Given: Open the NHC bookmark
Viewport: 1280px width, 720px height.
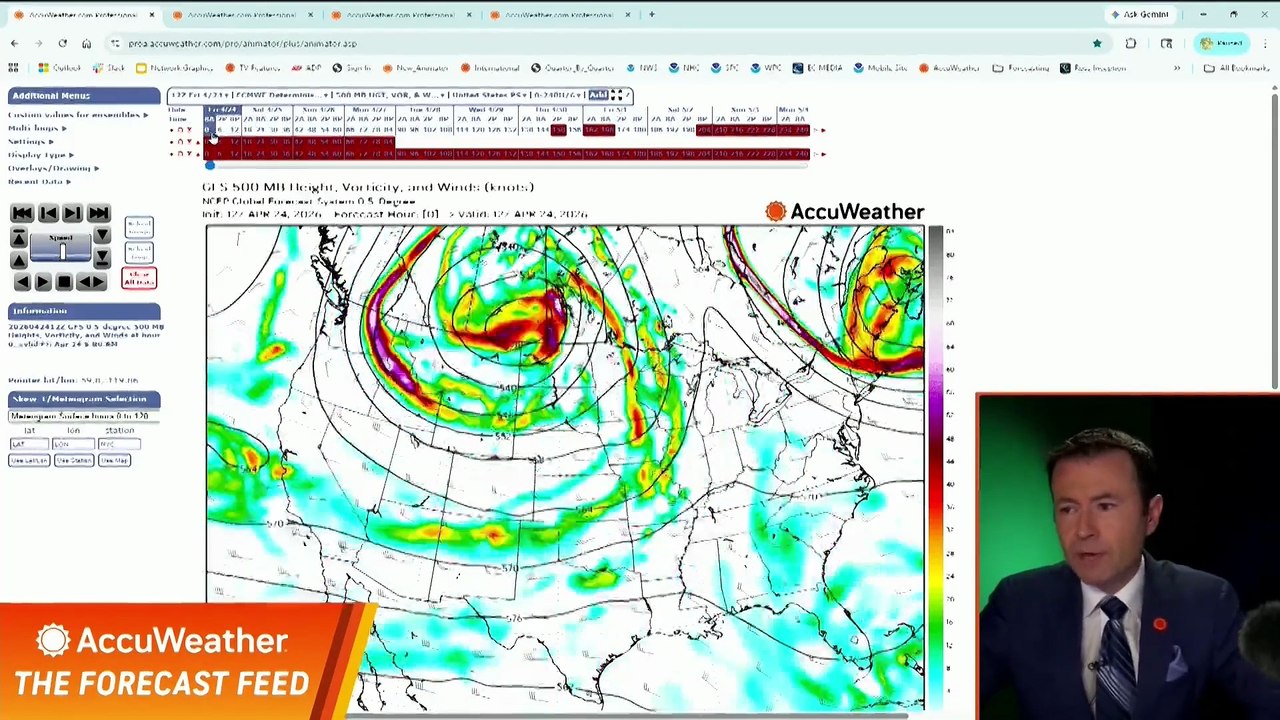Looking at the screenshot, I should [x=684, y=68].
